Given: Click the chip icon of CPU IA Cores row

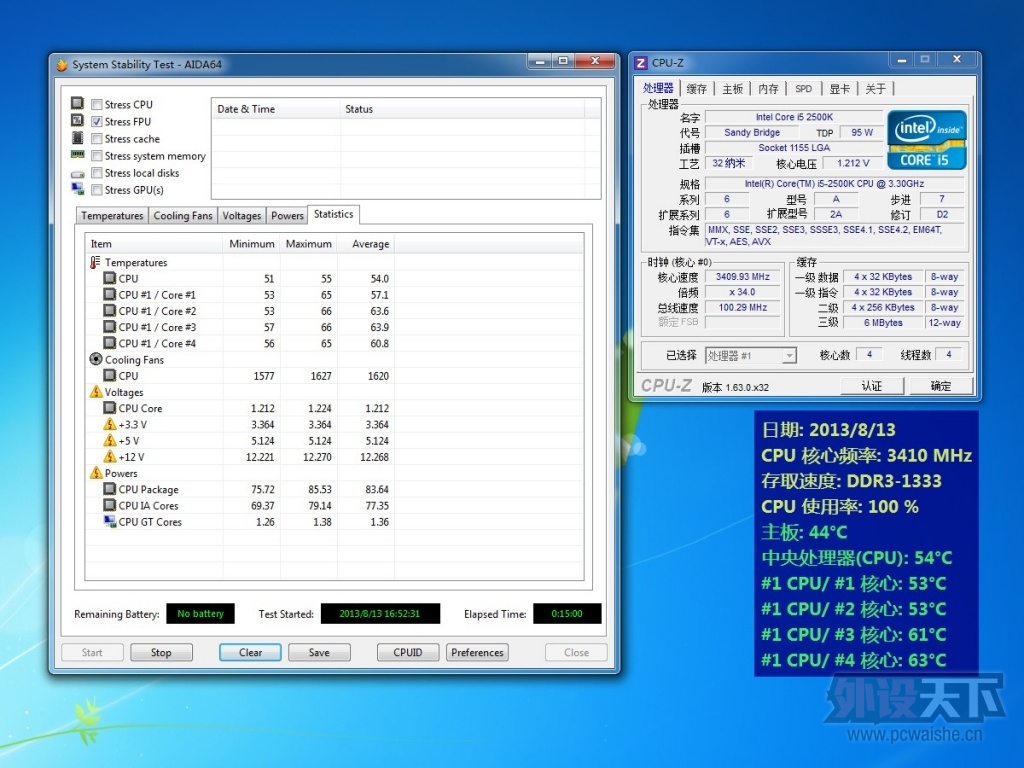Looking at the screenshot, I should [x=110, y=505].
